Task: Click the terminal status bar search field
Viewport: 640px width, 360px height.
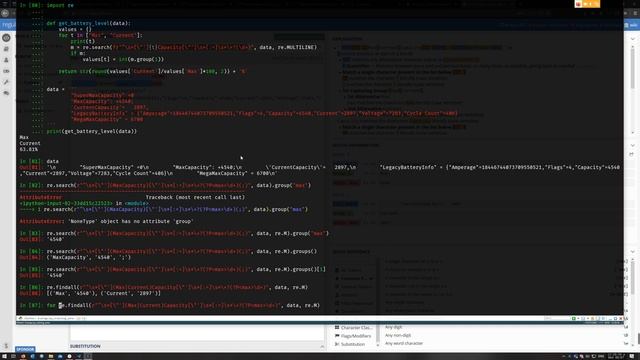Action: (x=556, y=318)
